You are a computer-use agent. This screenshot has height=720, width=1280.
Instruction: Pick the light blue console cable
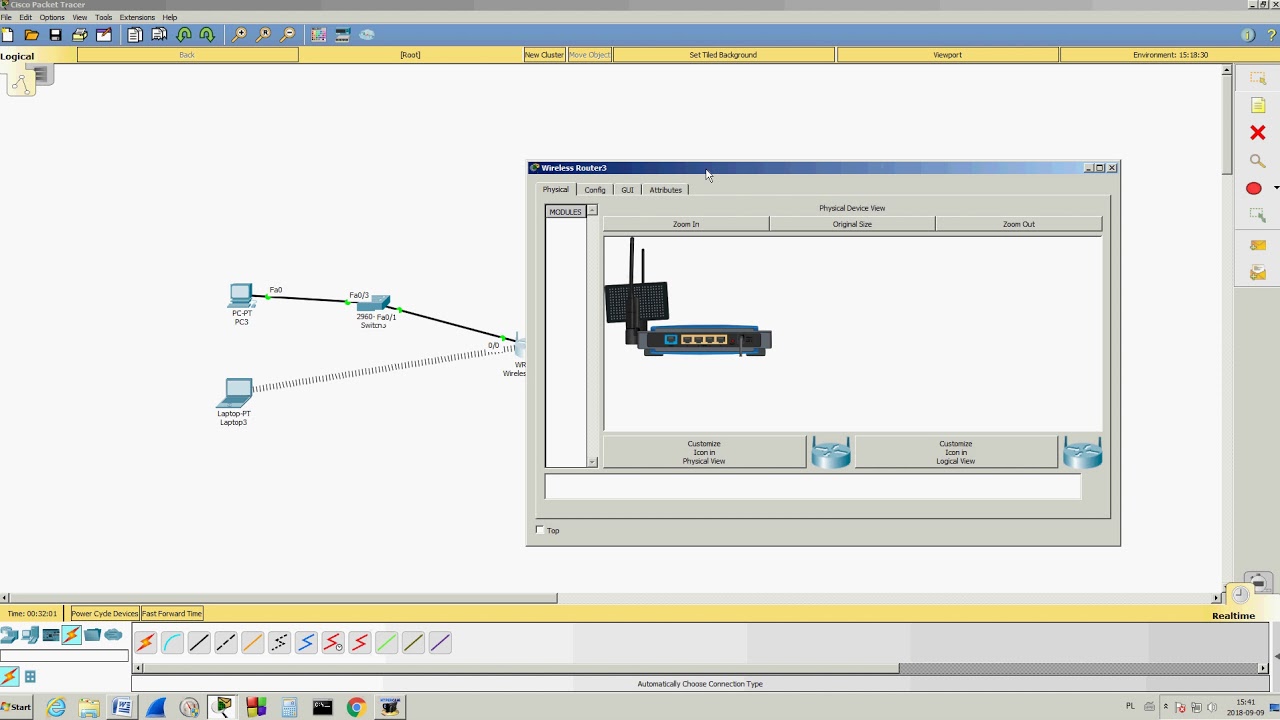click(x=172, y=643)
